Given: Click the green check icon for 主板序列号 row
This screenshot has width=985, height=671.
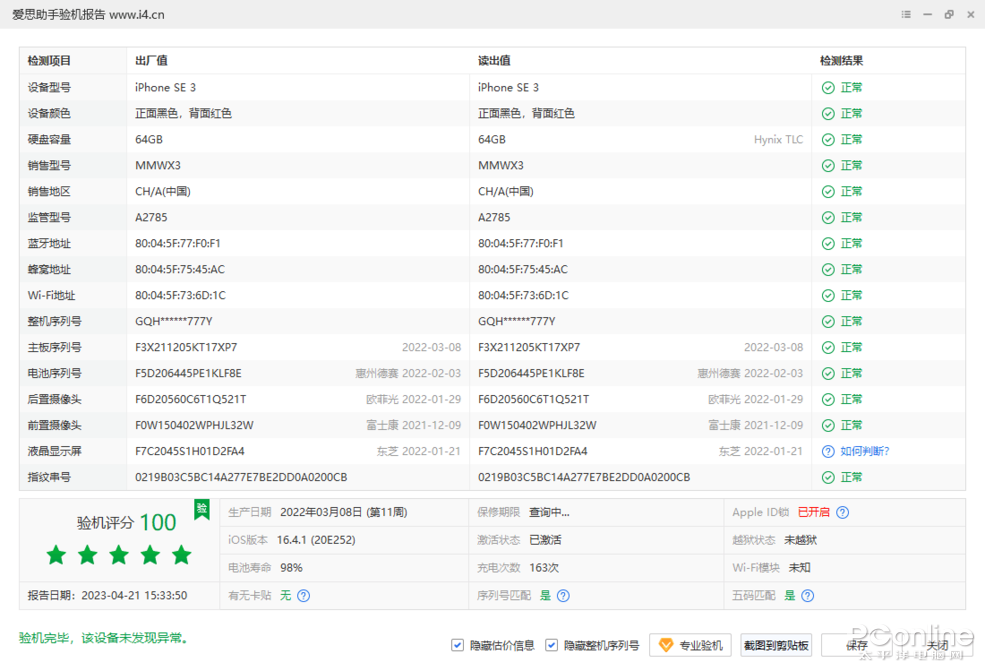Looking at the screenshot, I should tap(828, 347).
